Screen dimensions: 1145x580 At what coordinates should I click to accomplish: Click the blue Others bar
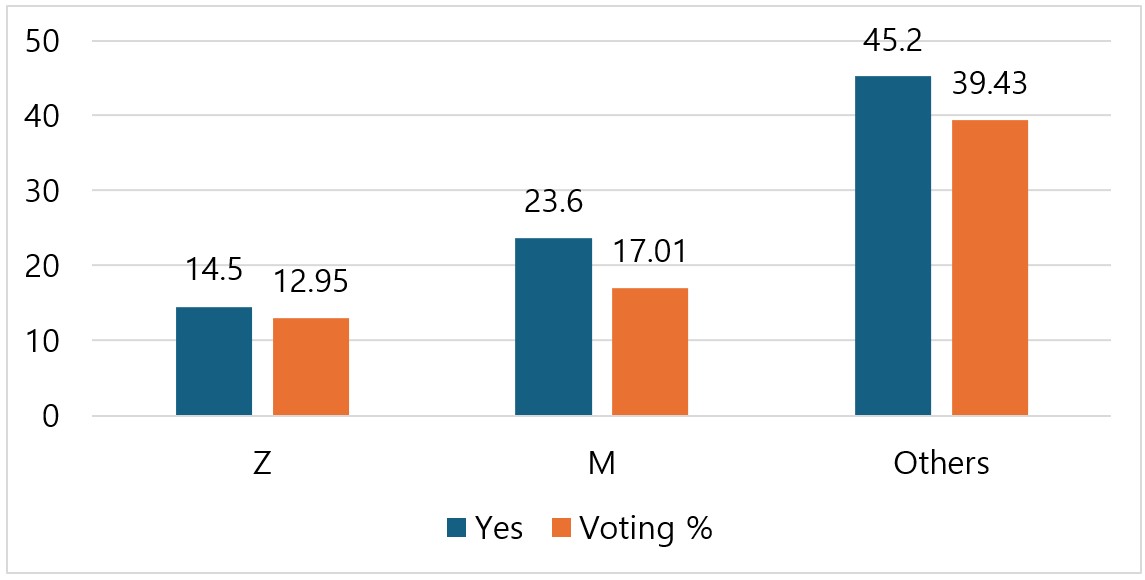893,246
